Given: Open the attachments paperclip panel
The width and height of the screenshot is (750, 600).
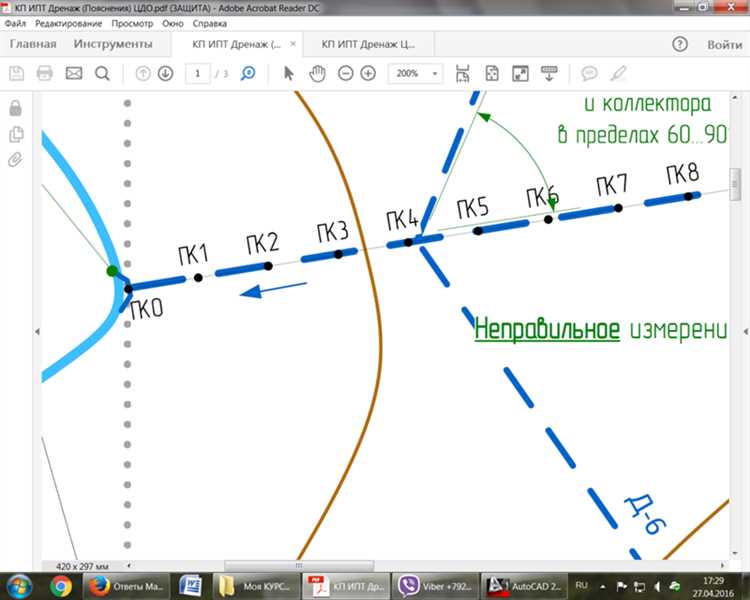Looking at the screenshot, I should [15, 160].
